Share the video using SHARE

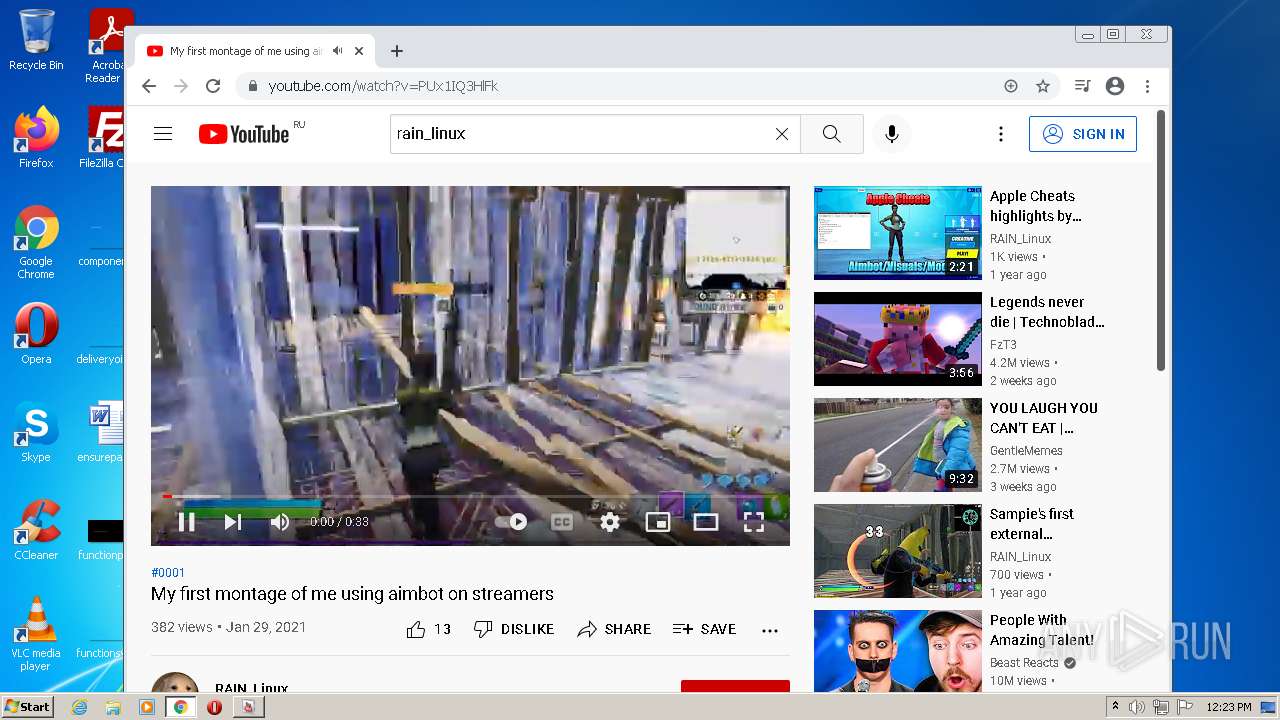614,629
